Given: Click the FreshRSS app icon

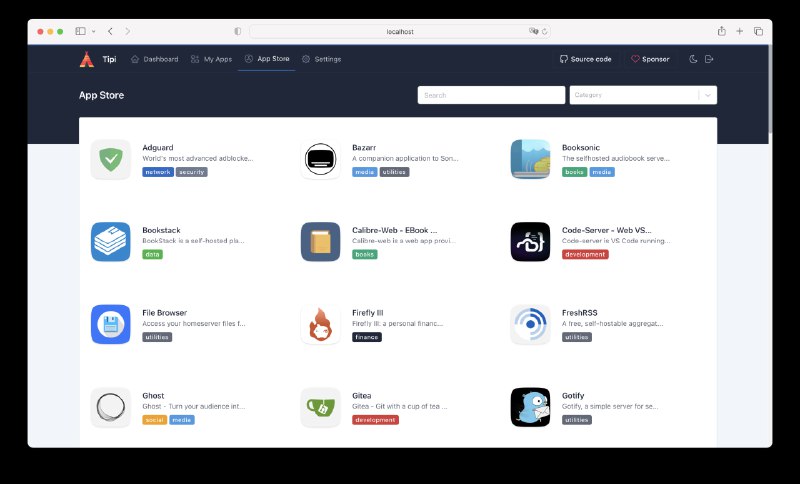Looking at the screenshot, I should tap(530, 325).
